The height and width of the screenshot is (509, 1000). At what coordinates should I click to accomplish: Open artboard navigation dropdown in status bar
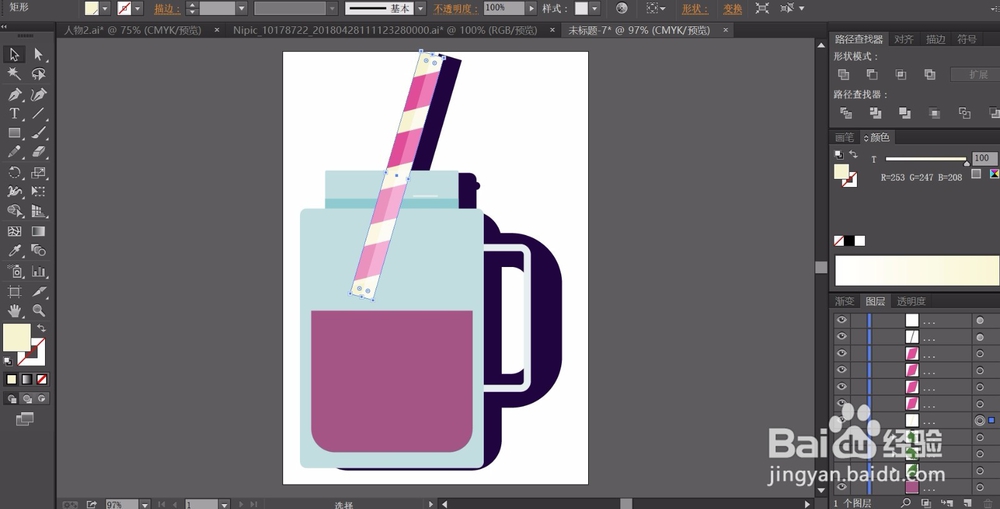tap(224, 505)
